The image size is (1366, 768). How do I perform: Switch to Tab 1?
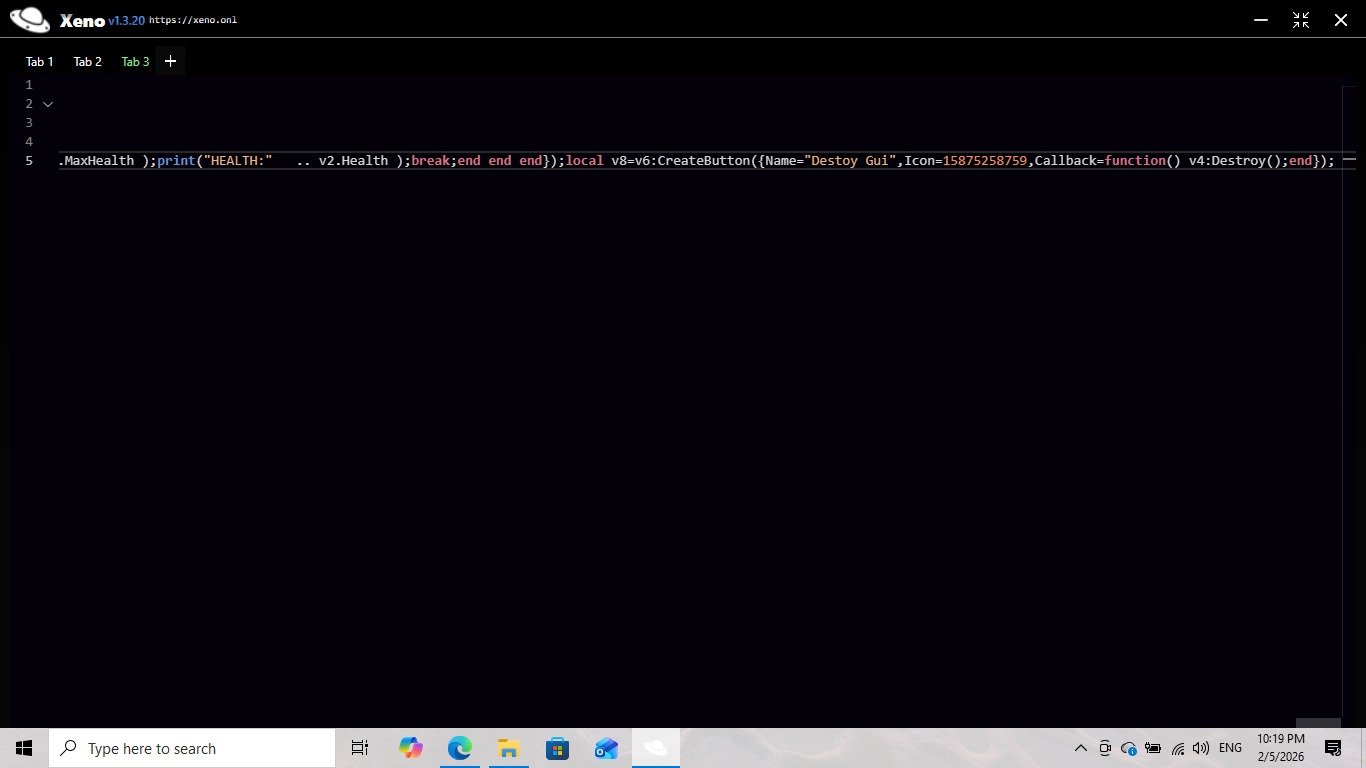coord(40,62)
